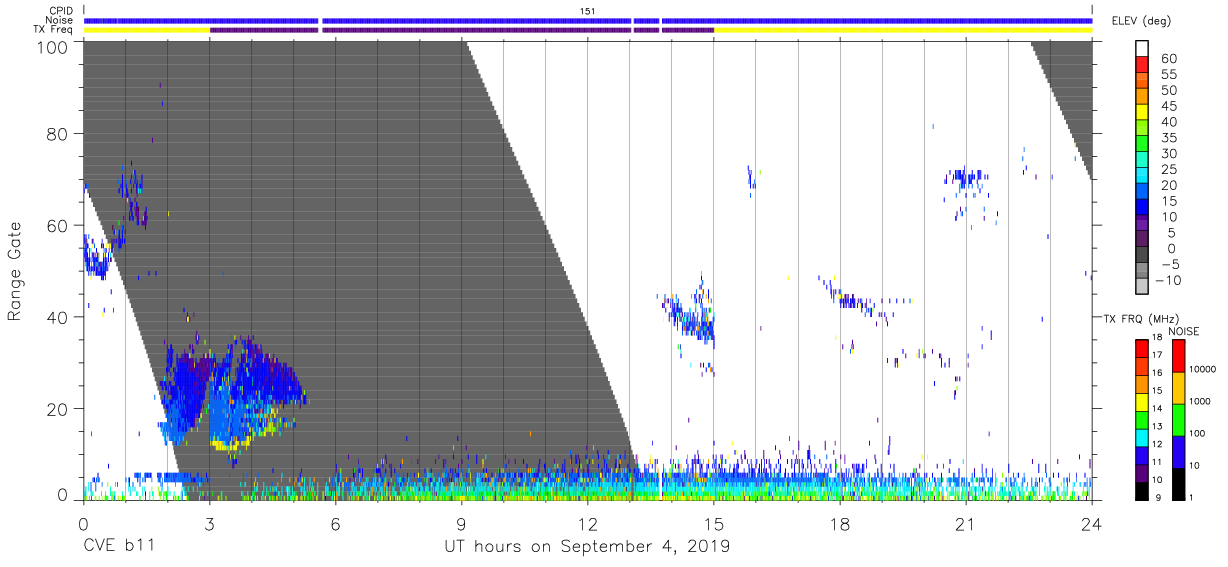Click the y-axis tick label '100'
Image resolution: width=1228 pixels, height=567 pixels.
point(51,46)
